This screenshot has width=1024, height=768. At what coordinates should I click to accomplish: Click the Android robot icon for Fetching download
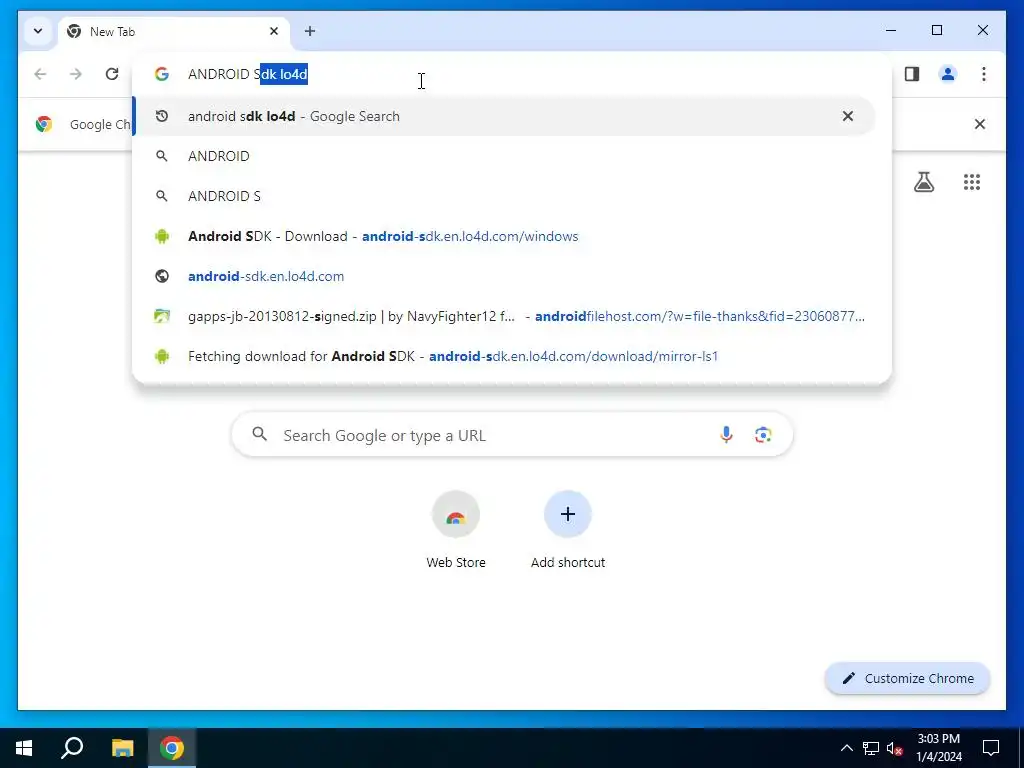click(162, 356)
